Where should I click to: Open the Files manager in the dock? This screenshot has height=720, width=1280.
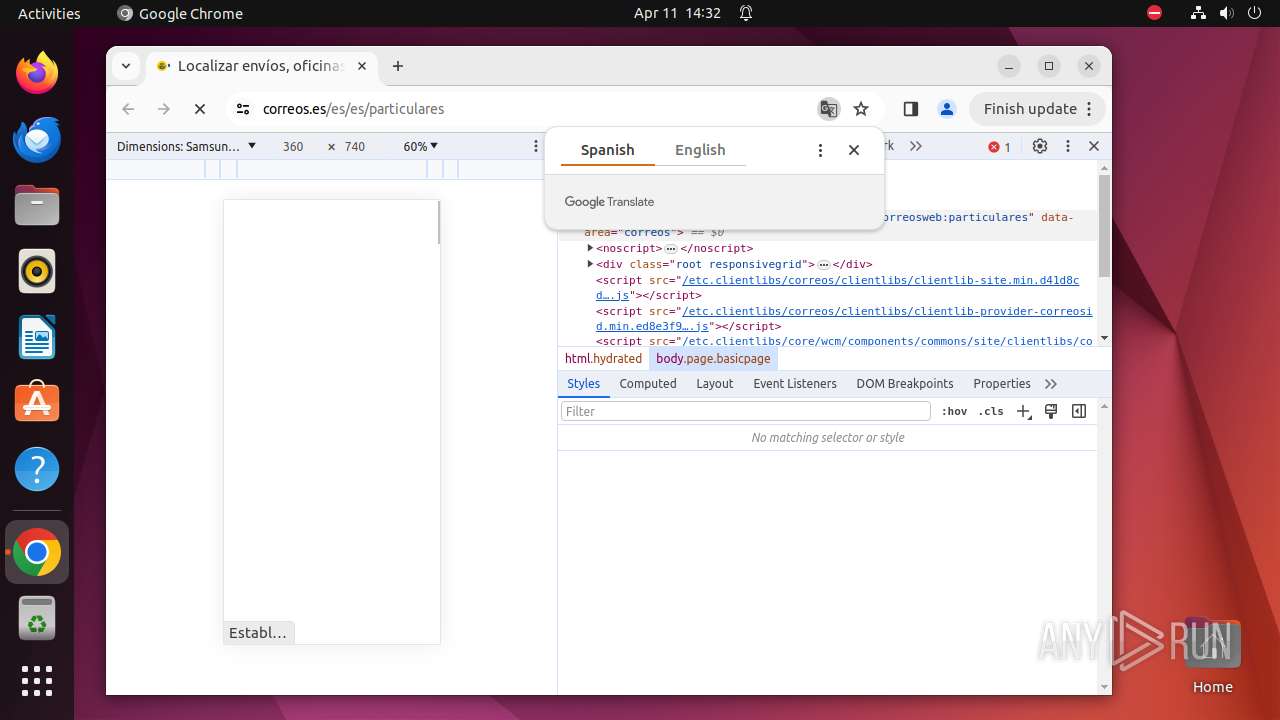coord(37,205)
